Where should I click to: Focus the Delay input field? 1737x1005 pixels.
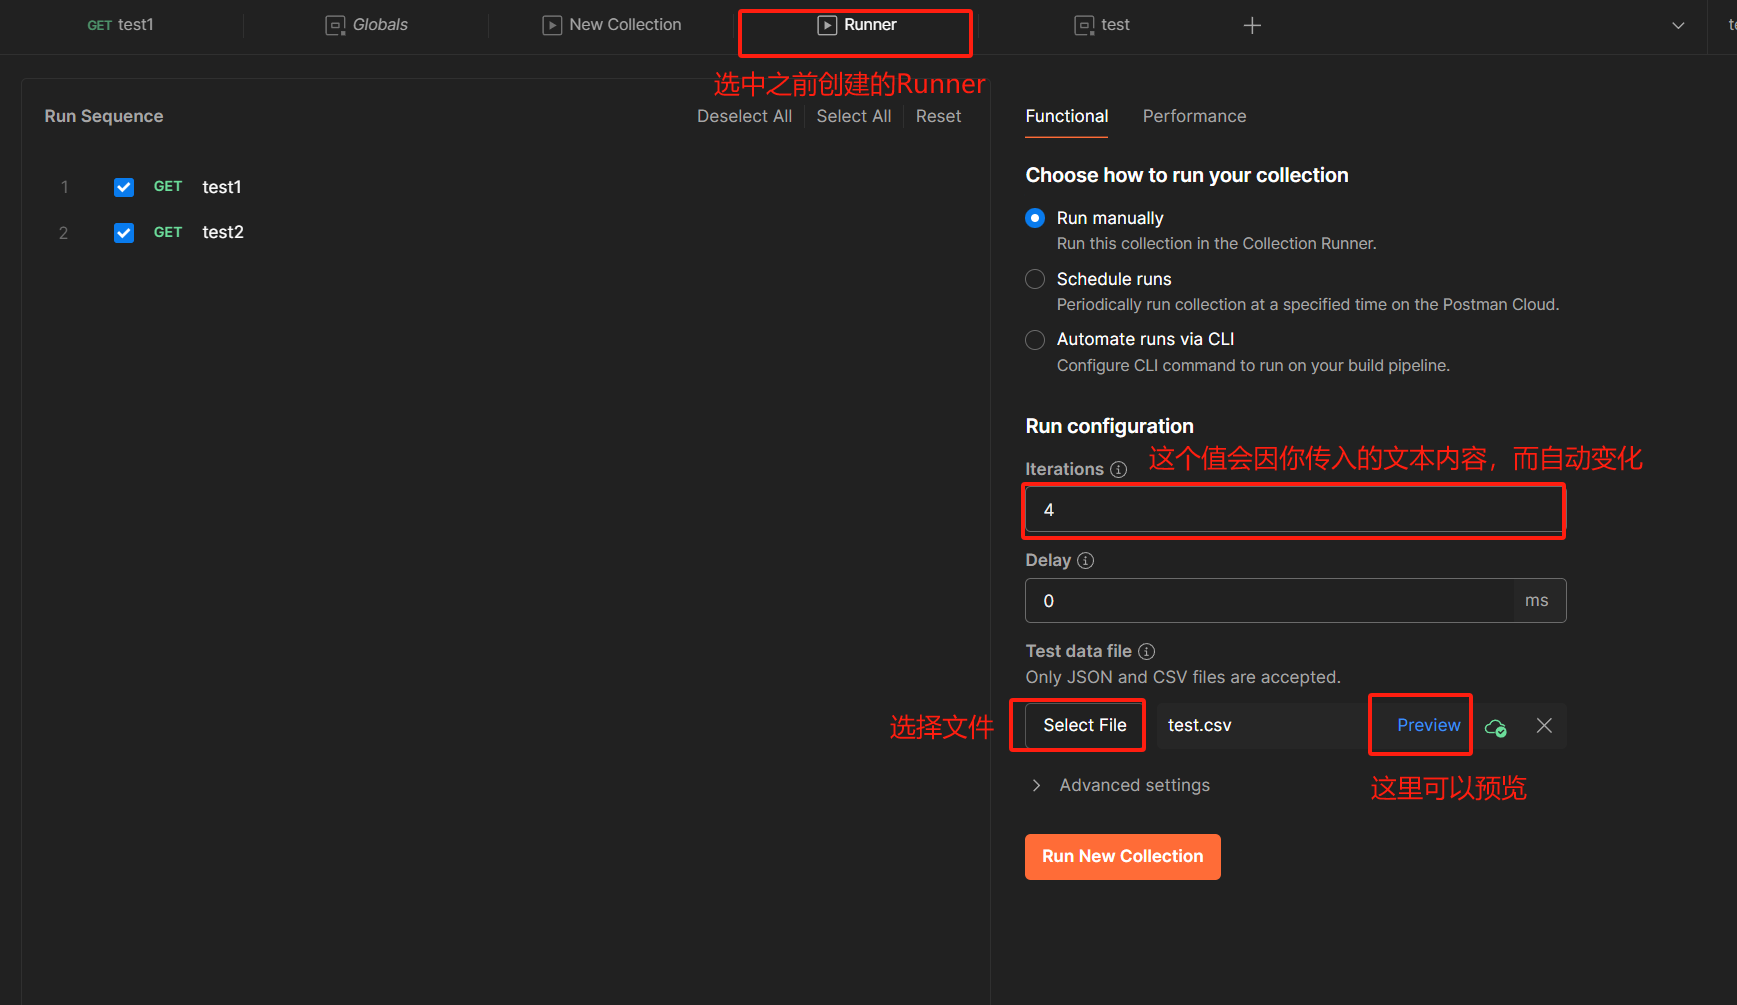click(x=1269, y=601)
